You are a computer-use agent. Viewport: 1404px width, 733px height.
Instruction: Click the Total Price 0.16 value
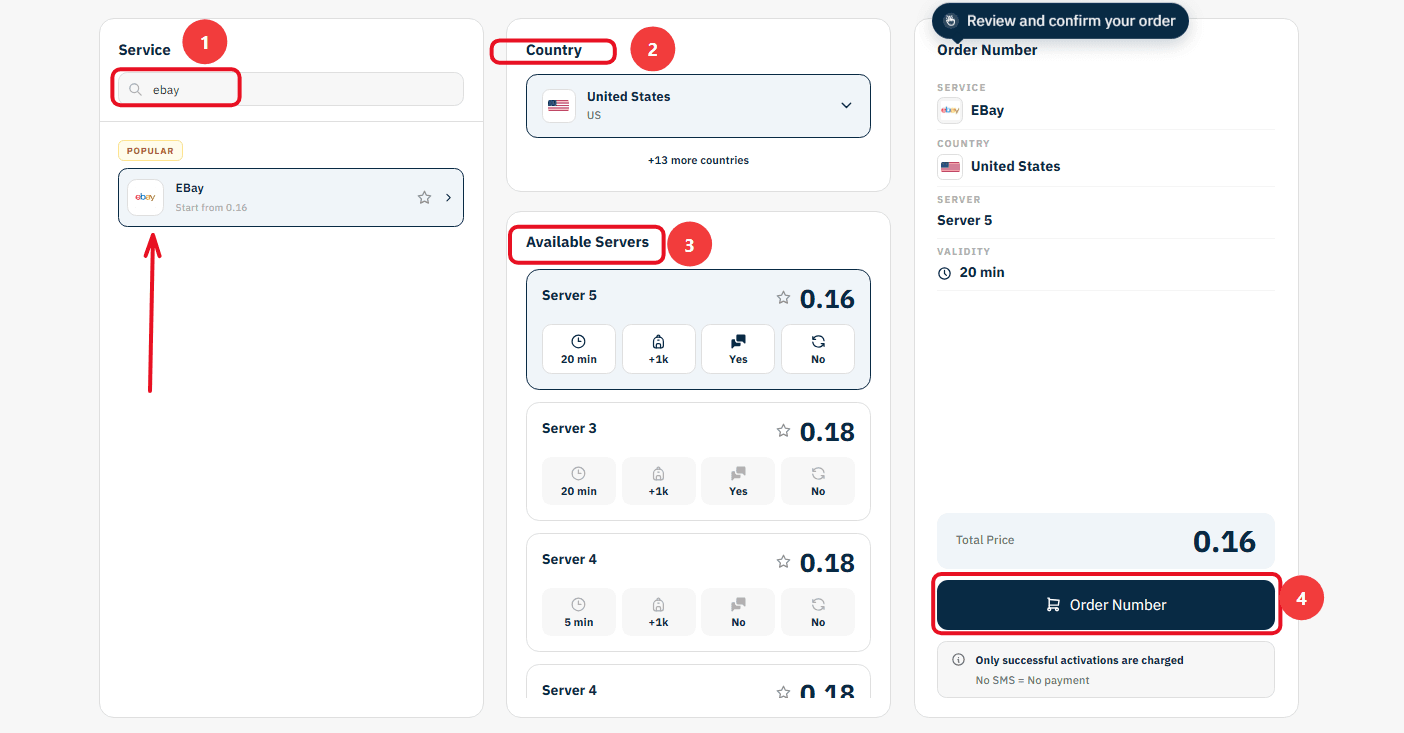pyautogui.click(x=1224, y=541)
